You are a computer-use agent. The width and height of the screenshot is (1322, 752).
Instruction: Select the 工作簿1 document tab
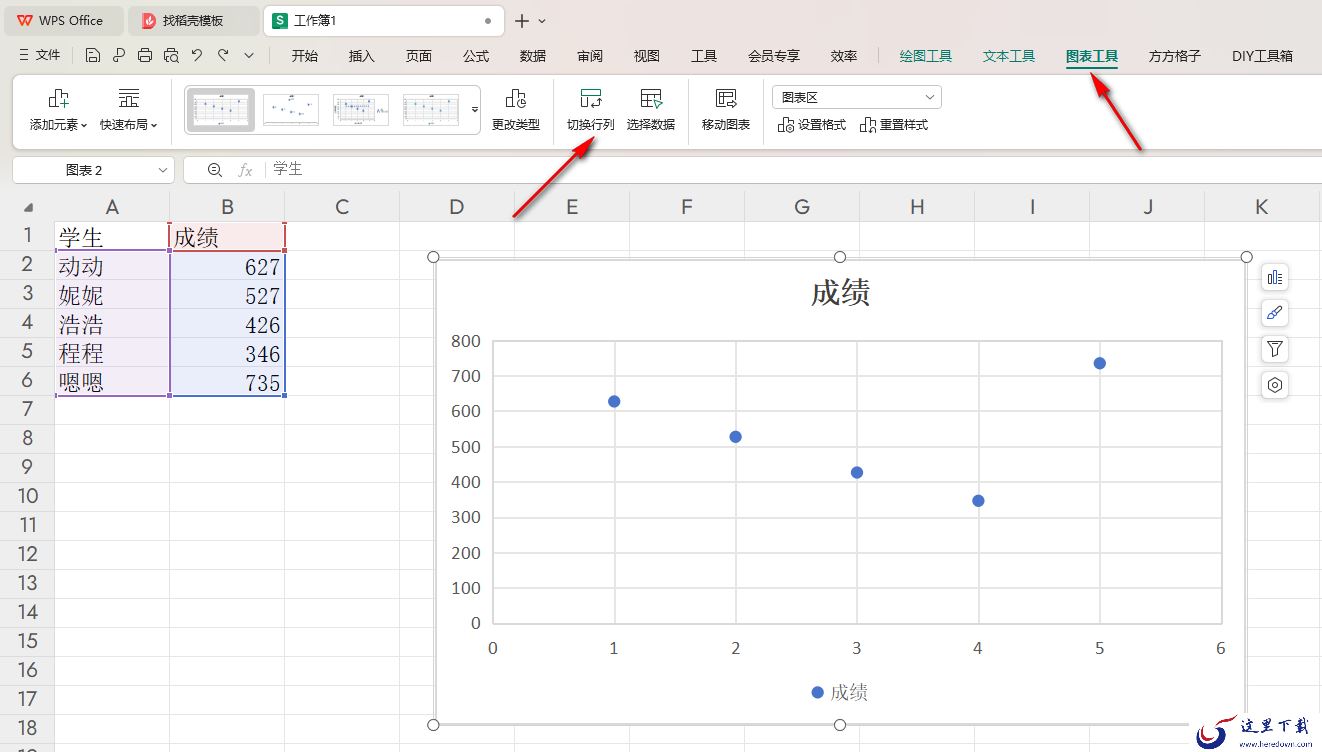[383, 20]
